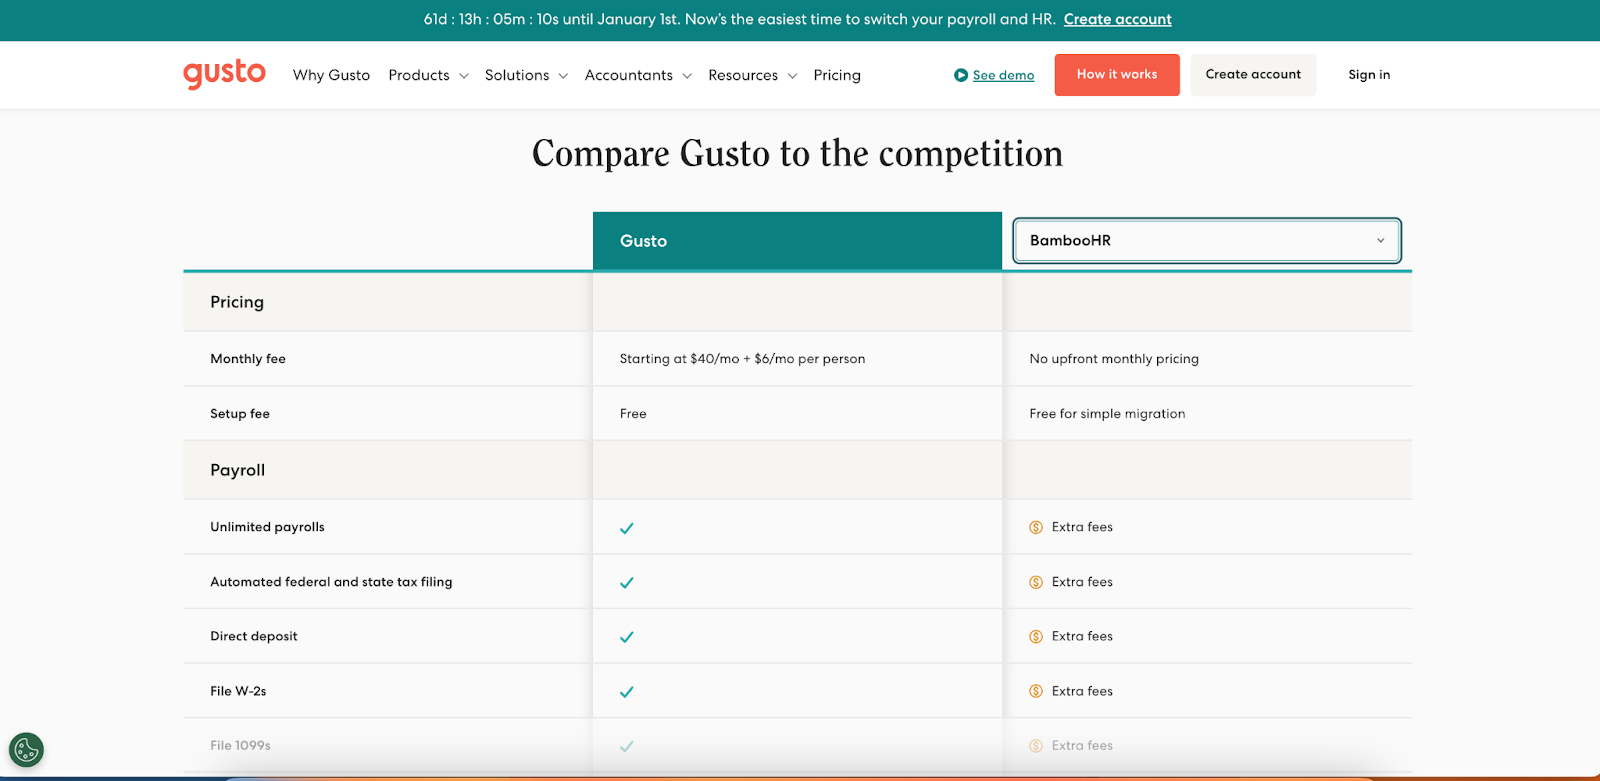Expand the Solutions menu
1600x781 pixels.
(x=526, y=75)
